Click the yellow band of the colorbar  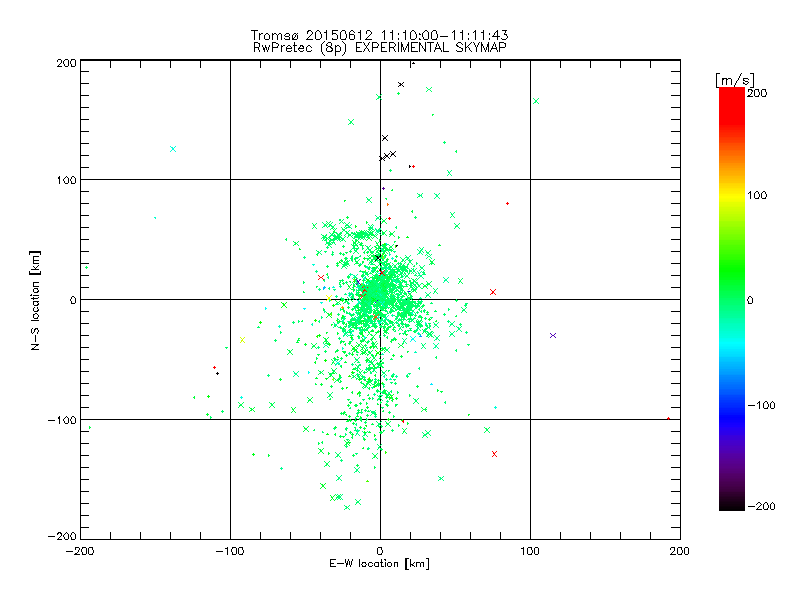tap(732, 196)
